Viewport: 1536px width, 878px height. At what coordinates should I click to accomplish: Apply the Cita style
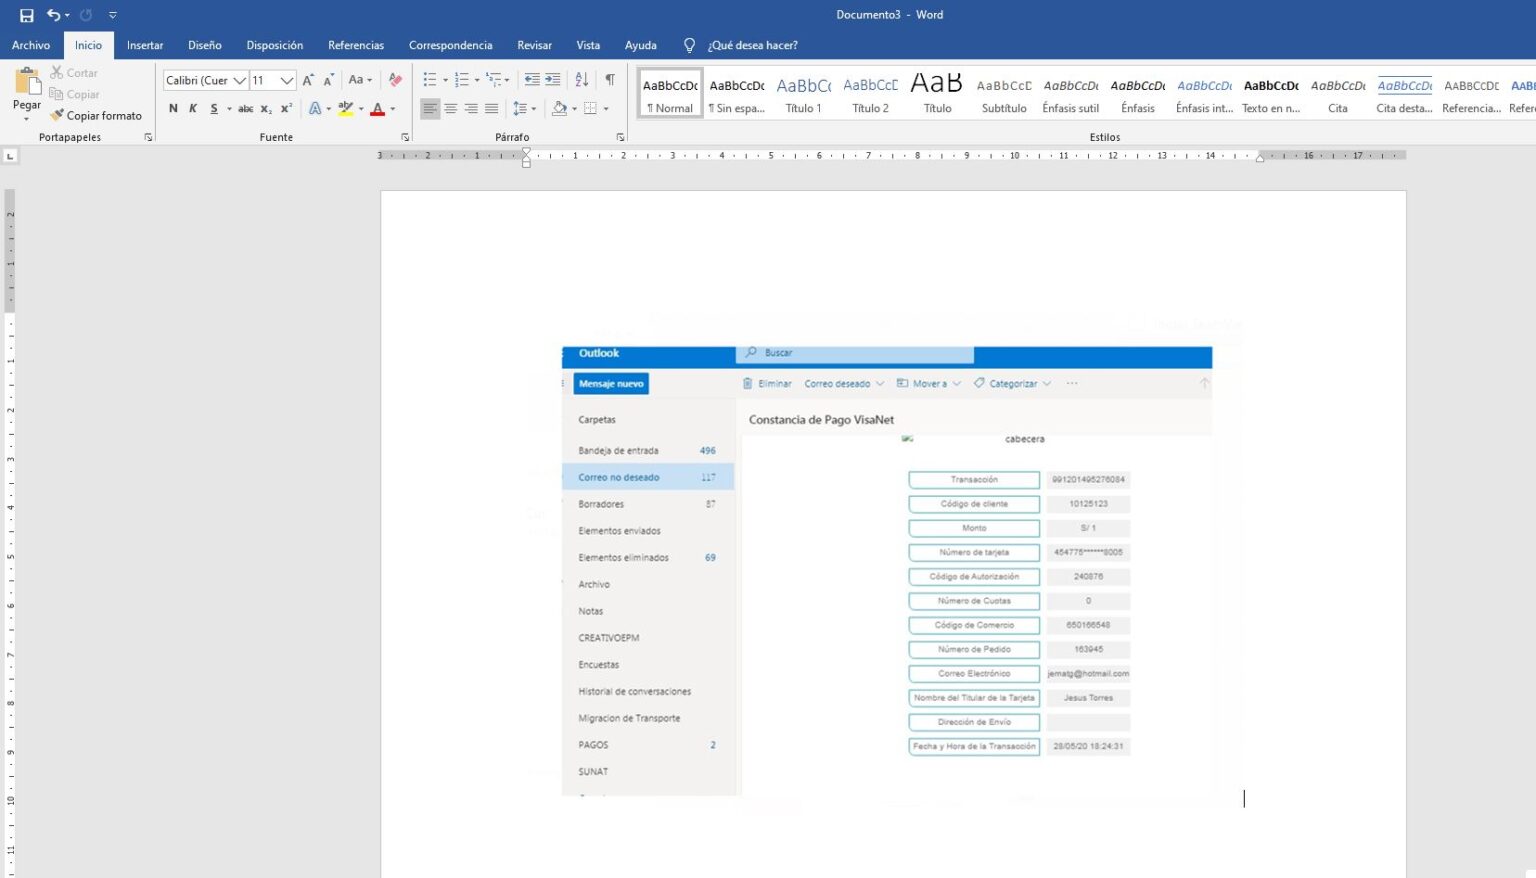pos(1338,93)
